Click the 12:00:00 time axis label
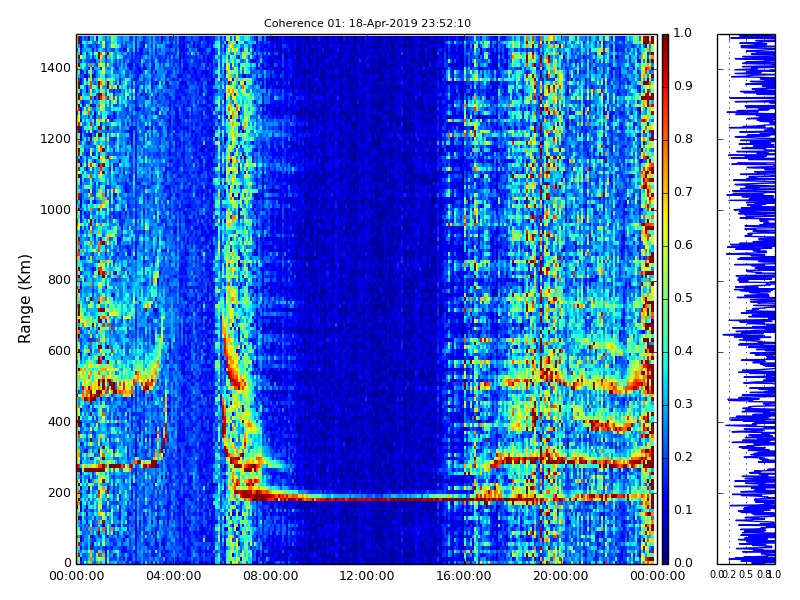800x600 pixels. pyautogui.click(x=367, y=576)
